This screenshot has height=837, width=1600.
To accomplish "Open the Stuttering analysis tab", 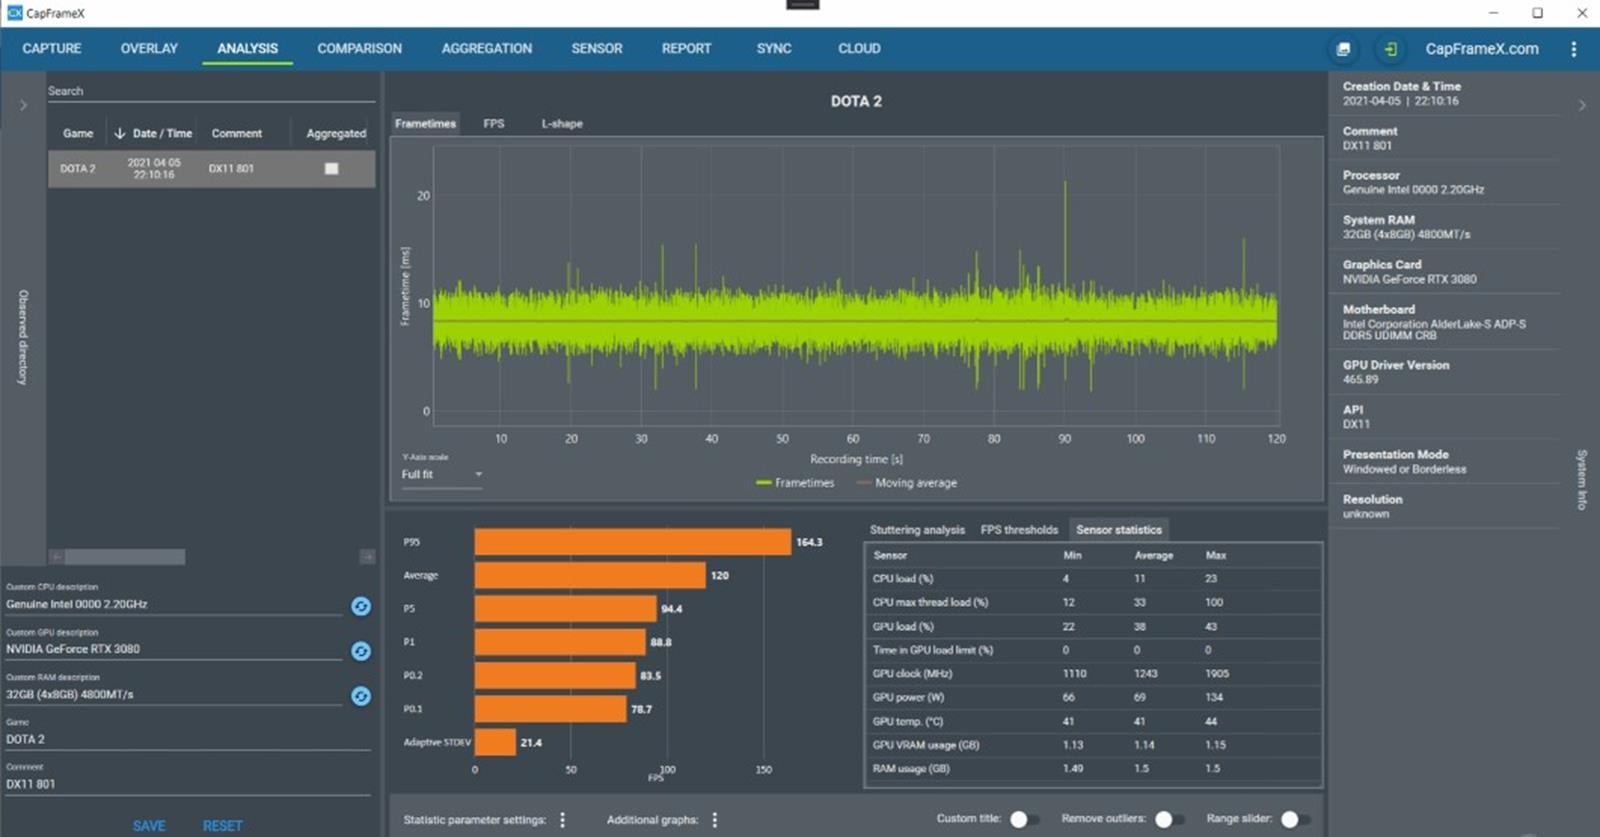I will (x=916, y=530).
